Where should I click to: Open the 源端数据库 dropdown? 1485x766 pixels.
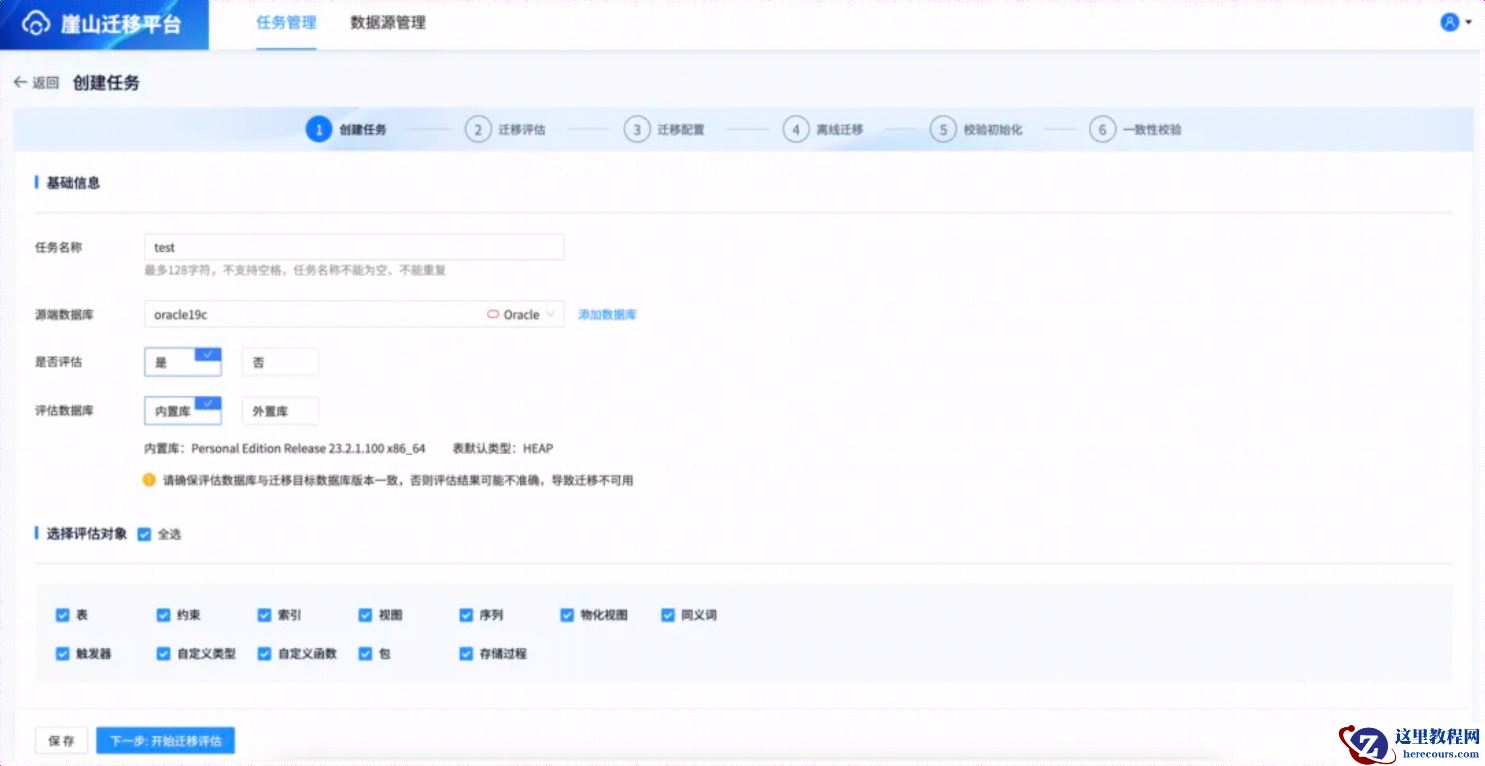pyautogui.click(x=354, y=314)
